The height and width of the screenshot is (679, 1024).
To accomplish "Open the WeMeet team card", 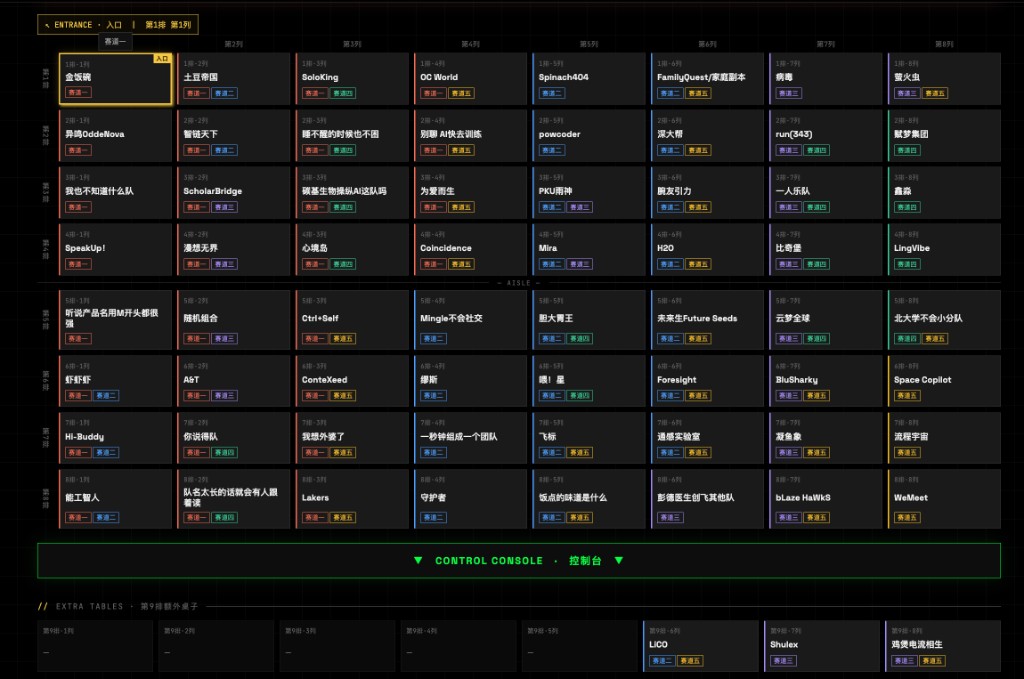I will click(x=944, y=499).
